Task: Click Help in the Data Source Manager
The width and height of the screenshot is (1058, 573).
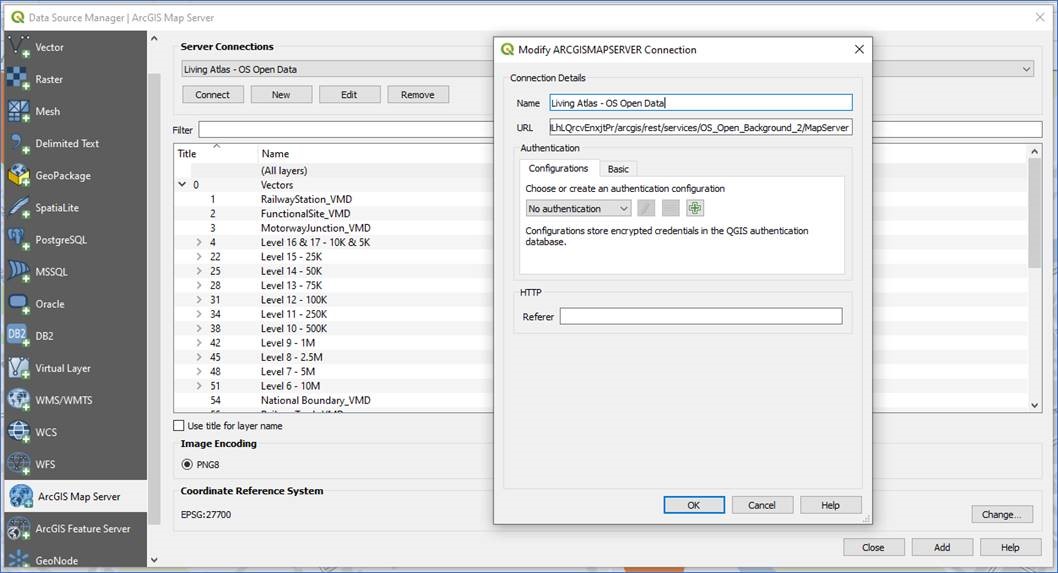Action: [1010, 547]
